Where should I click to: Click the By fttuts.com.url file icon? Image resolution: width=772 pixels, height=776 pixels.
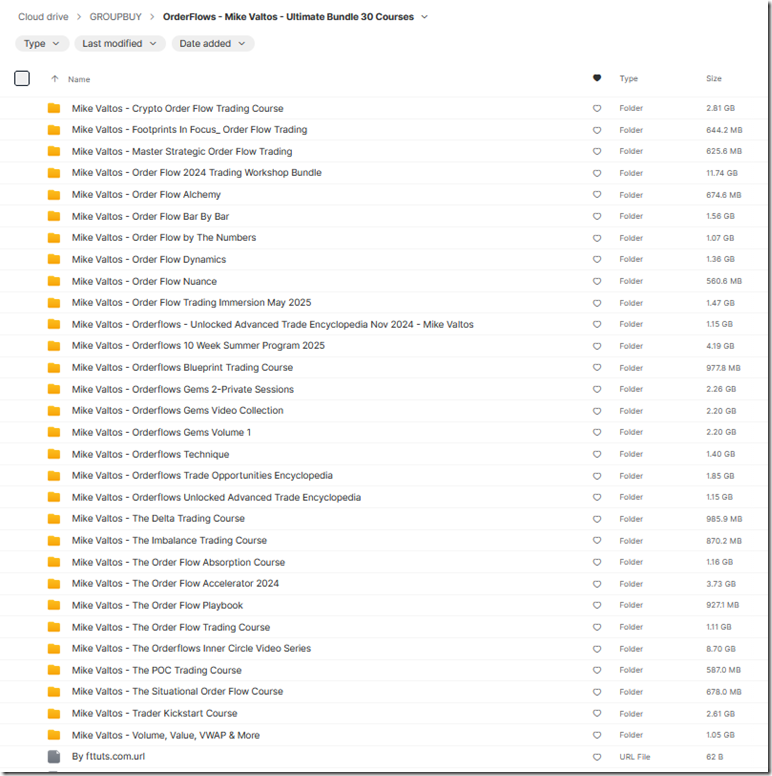click(54, 756)
